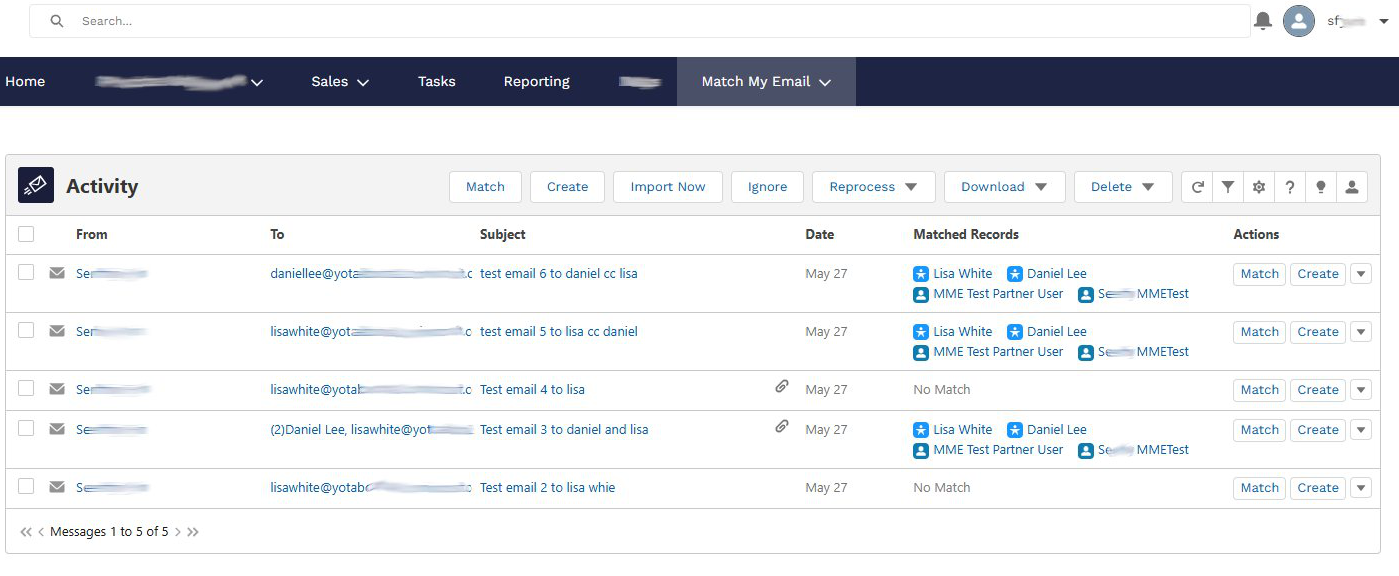Click envelope icon in 'Test email 4' row
This screenshot has height=576, width=1399.
click(57, 389)
